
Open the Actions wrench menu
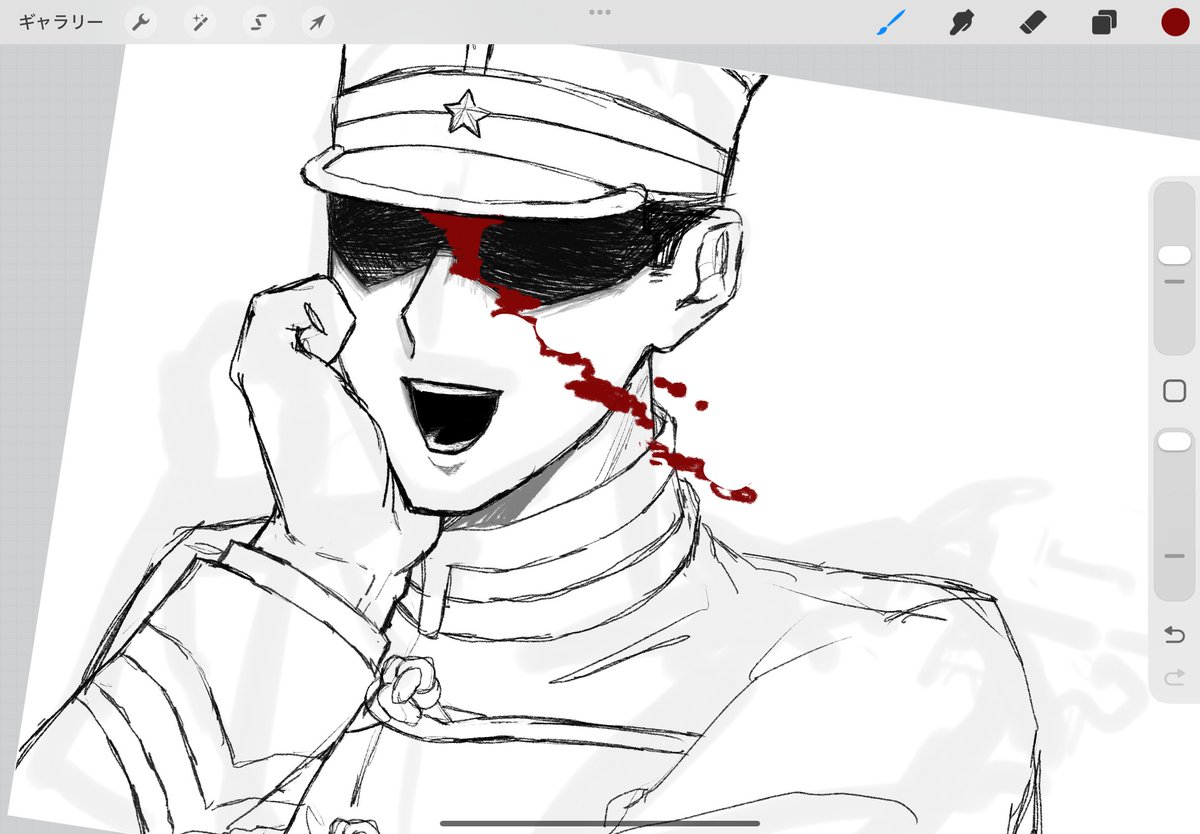[x=141, y=22]
